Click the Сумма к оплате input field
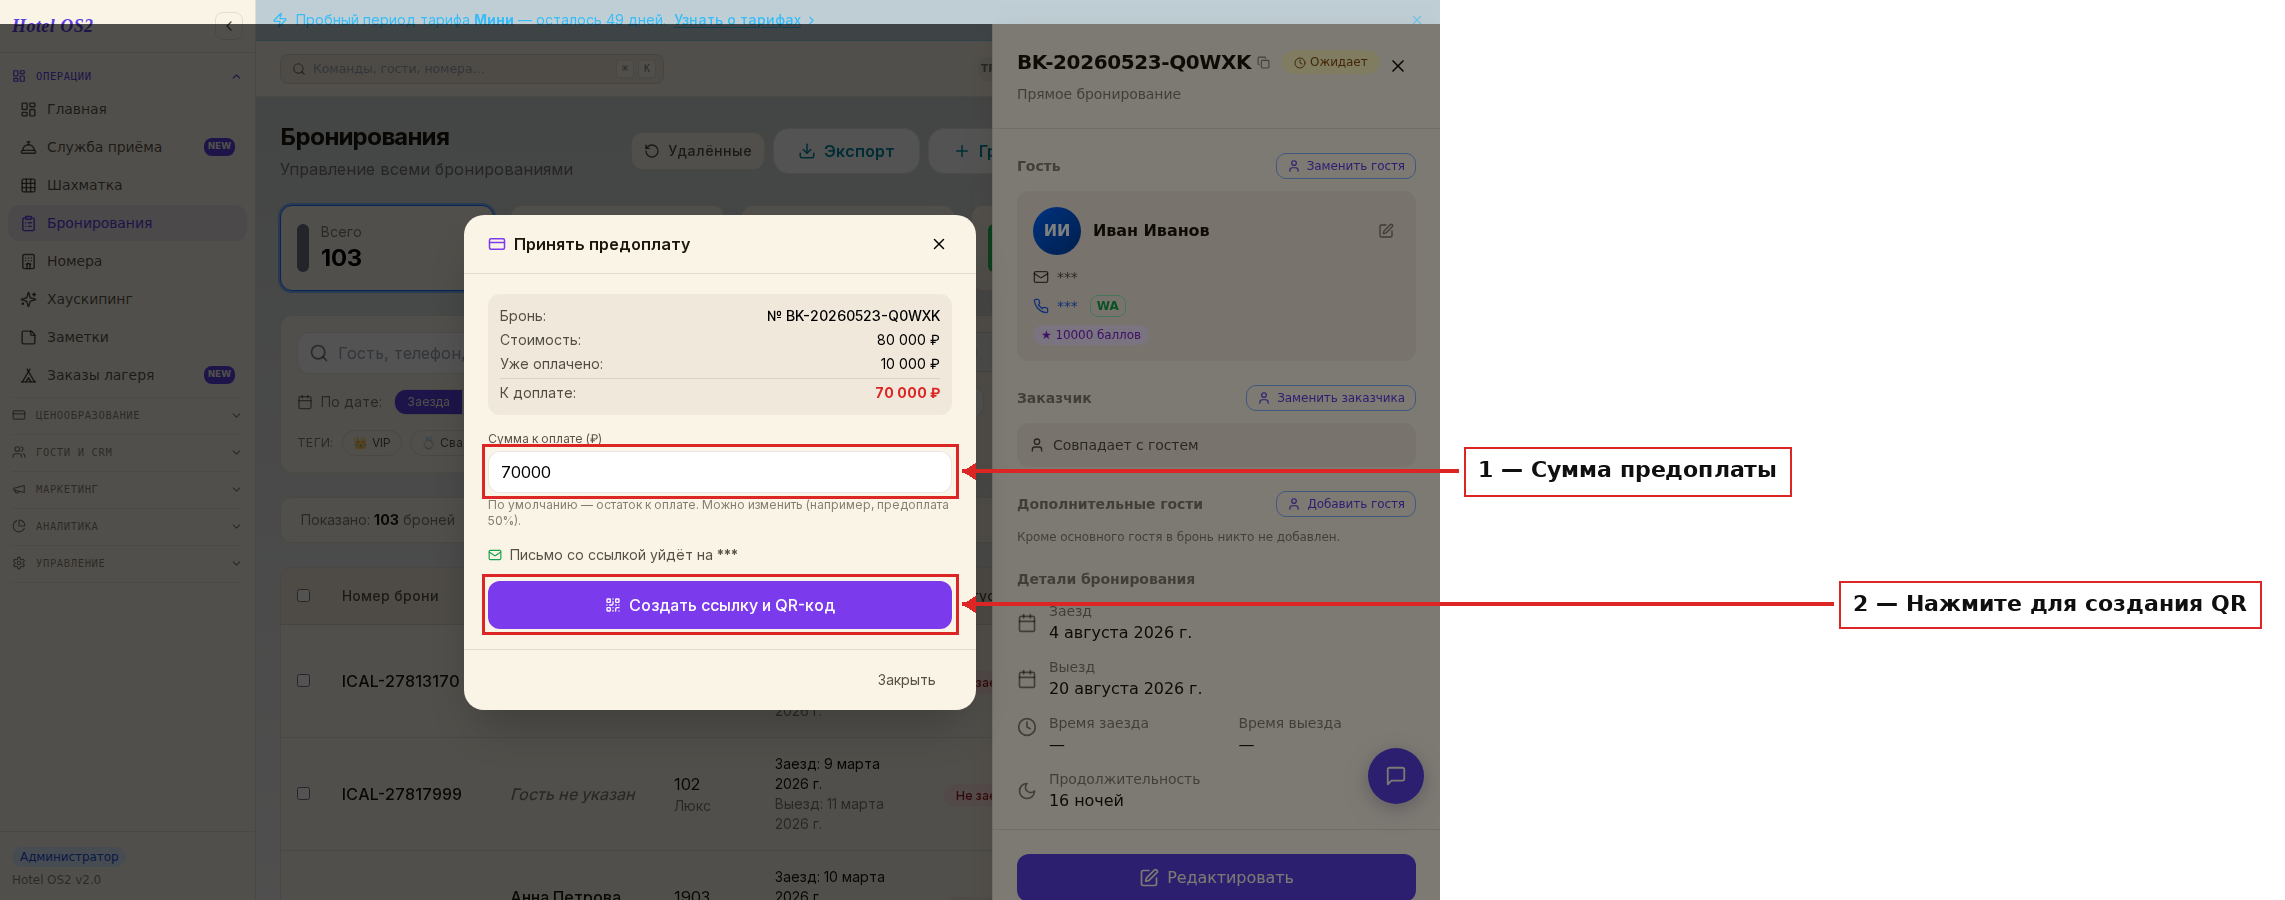Viewport: 2285px width, 900px height. [720, 472]
